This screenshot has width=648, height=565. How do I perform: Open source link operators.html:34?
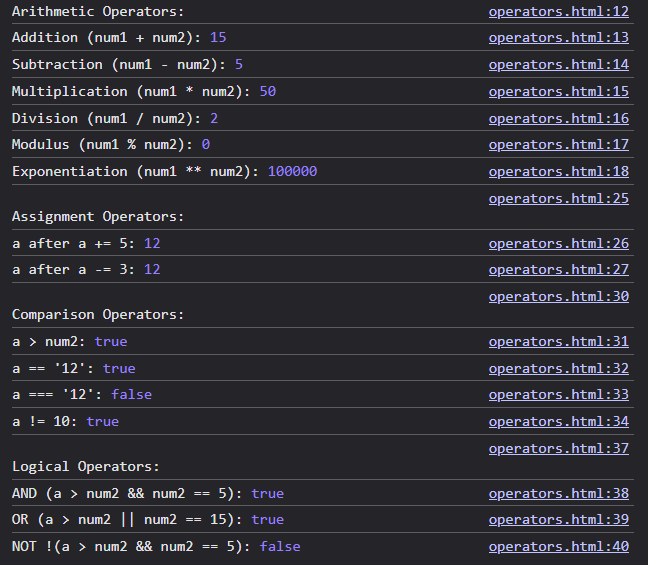click(559, 422)
